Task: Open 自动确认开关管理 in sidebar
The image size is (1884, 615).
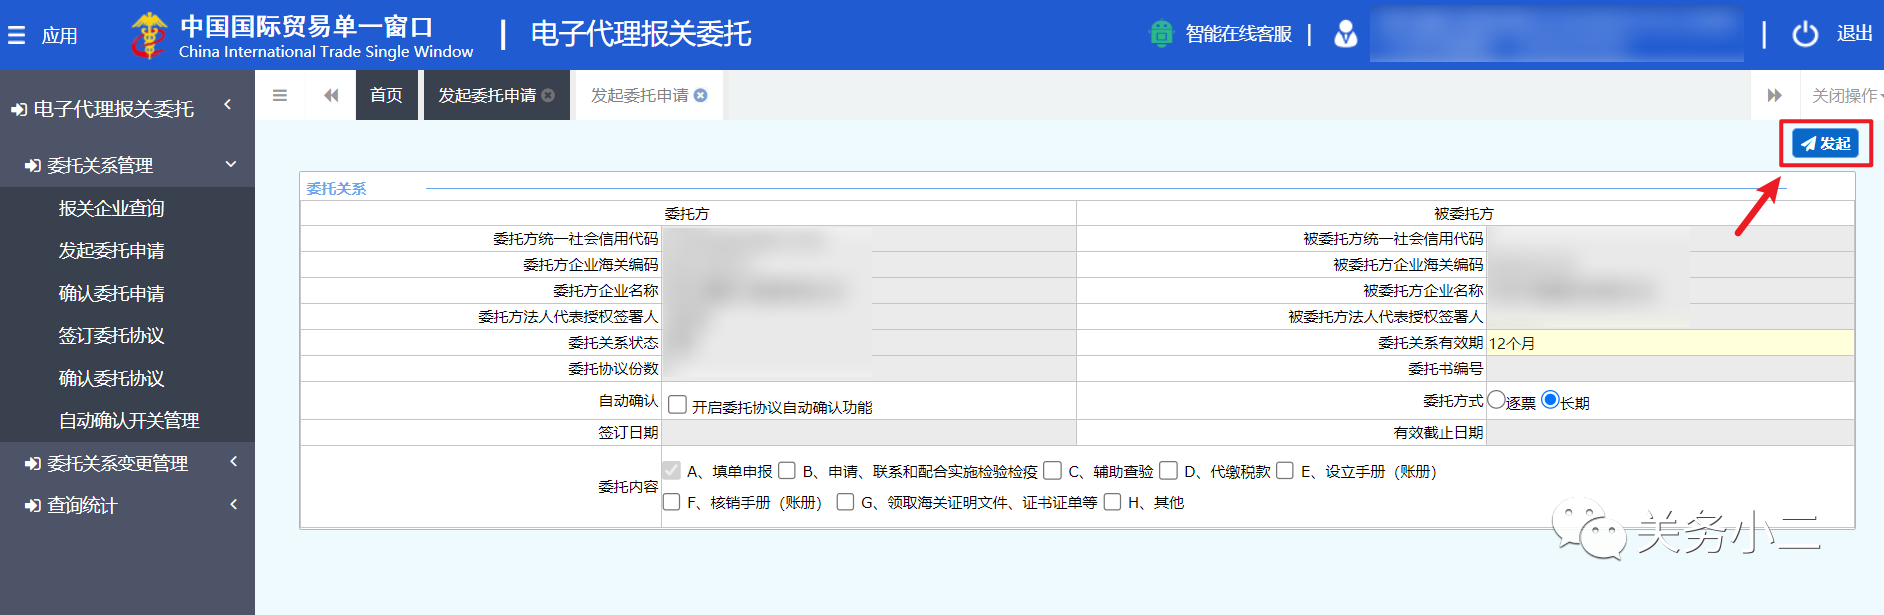Action: coord(129,421)
